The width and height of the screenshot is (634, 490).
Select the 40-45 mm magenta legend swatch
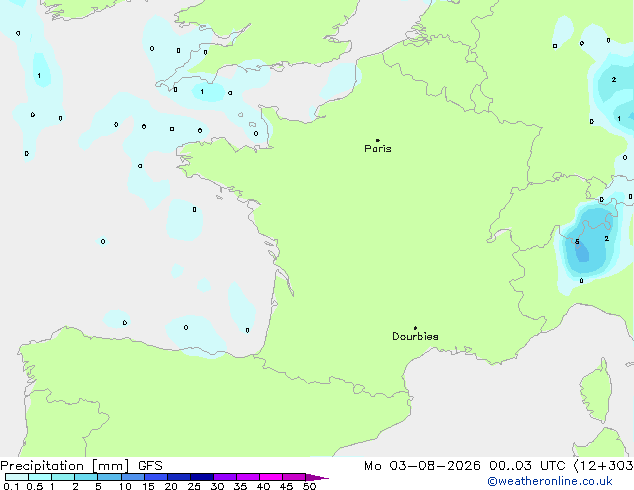click(271, 477)
